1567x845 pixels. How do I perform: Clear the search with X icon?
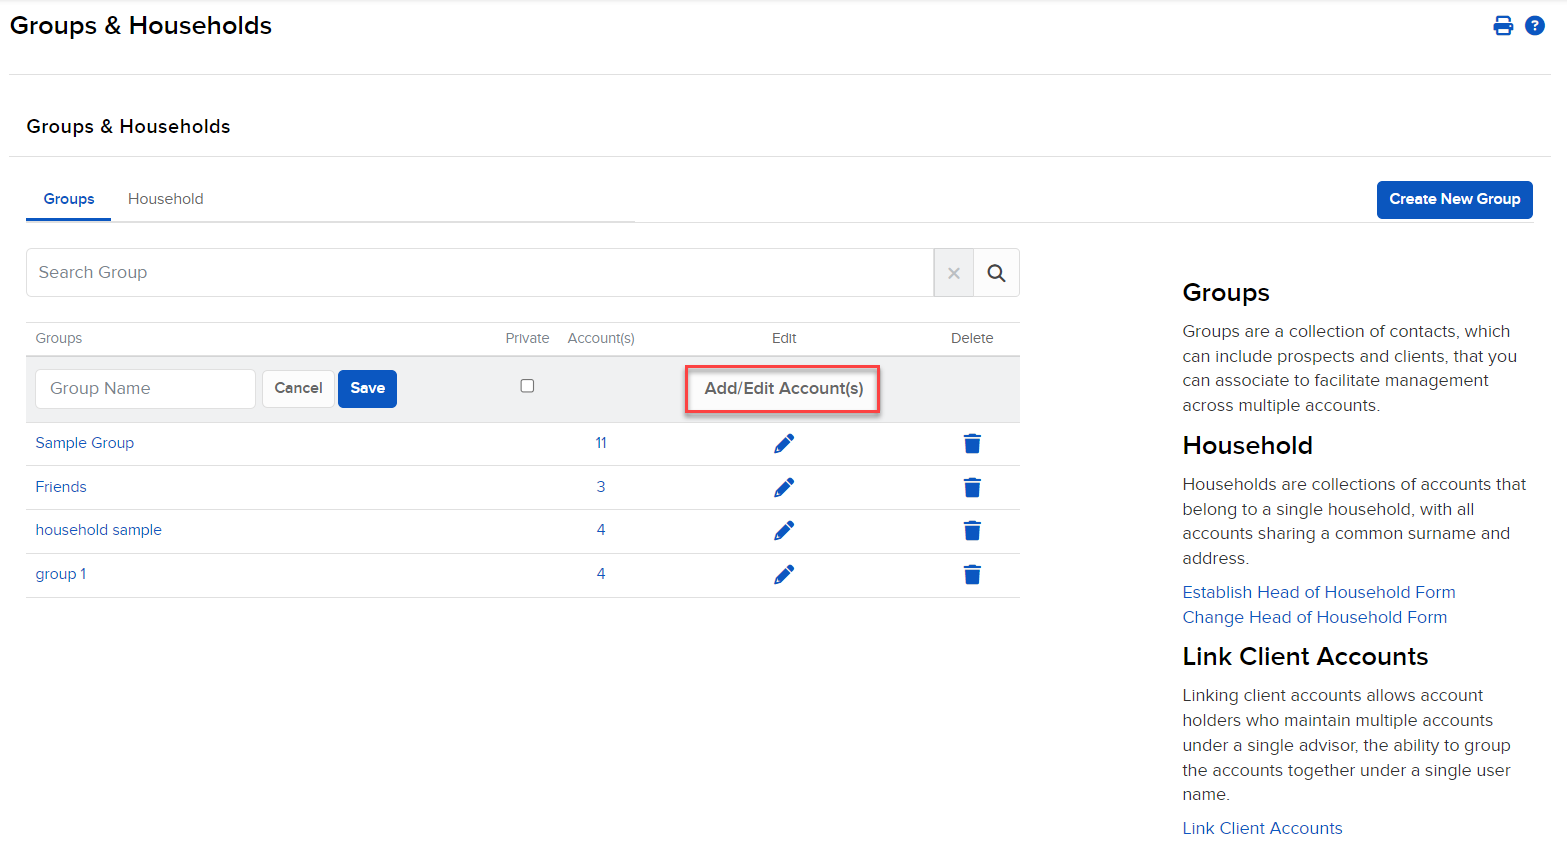click(954, 273)
